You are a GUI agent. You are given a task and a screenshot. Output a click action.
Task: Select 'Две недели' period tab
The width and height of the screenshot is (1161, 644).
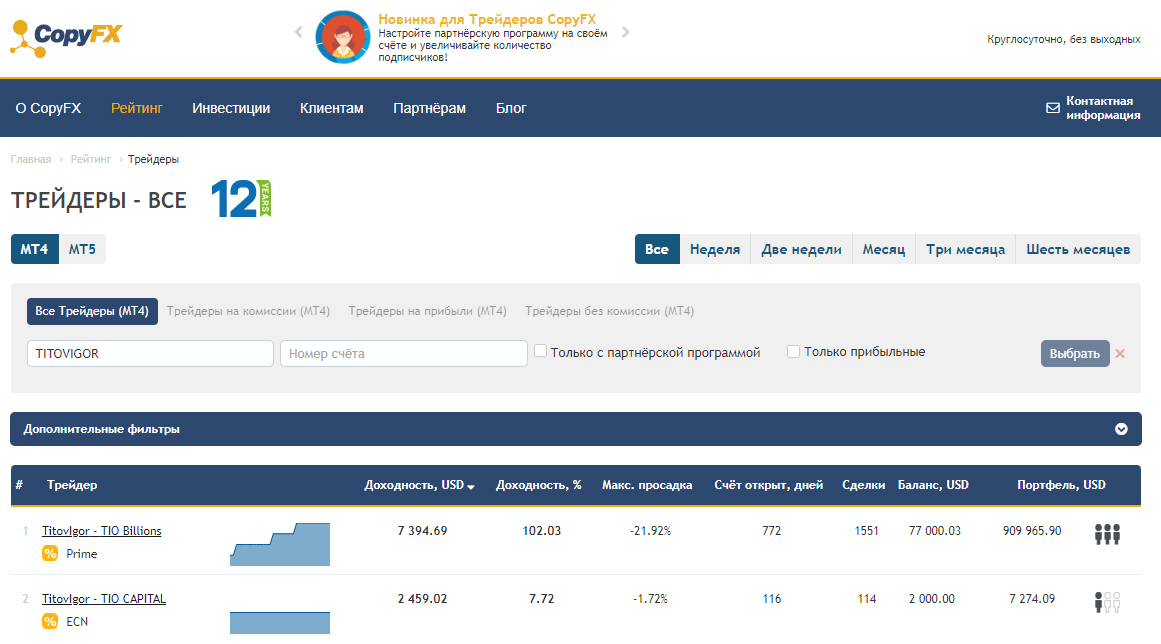coord(801,249)
